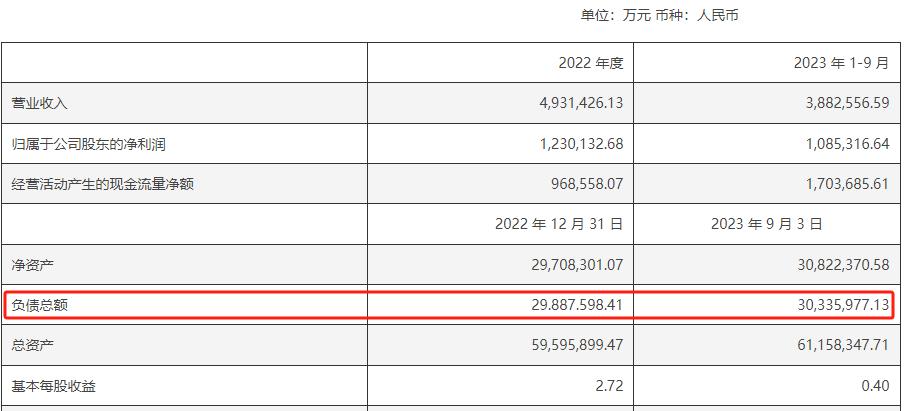This screenshot has height=411, width=905.
Task: Click the 归属于公司股东的净利润 label
Action: 88,144
